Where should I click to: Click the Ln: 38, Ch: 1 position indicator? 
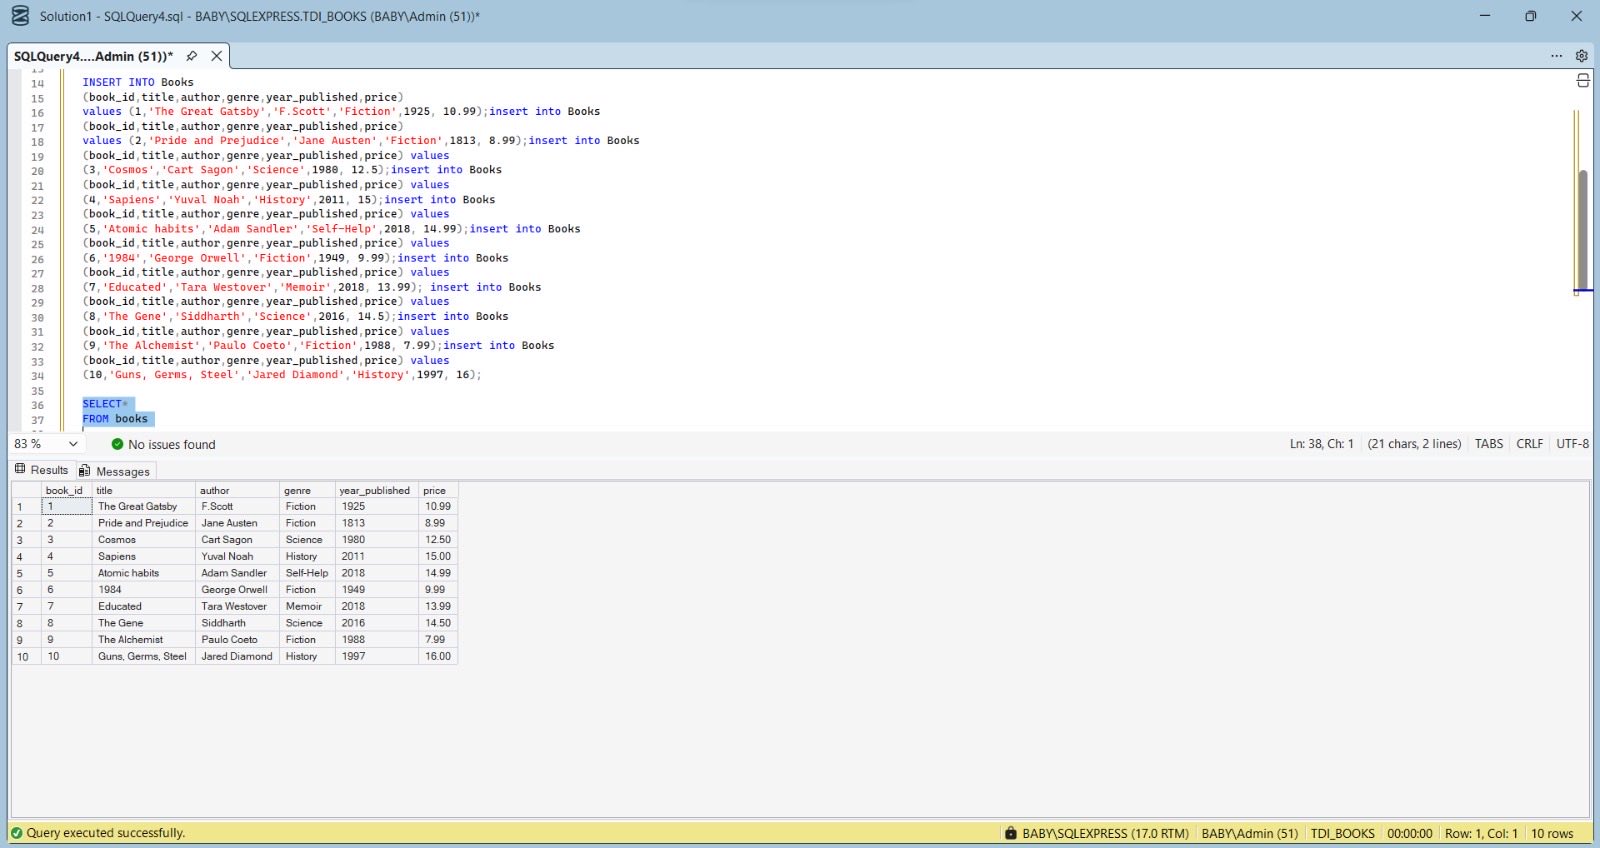click(x=1321, y=444)
